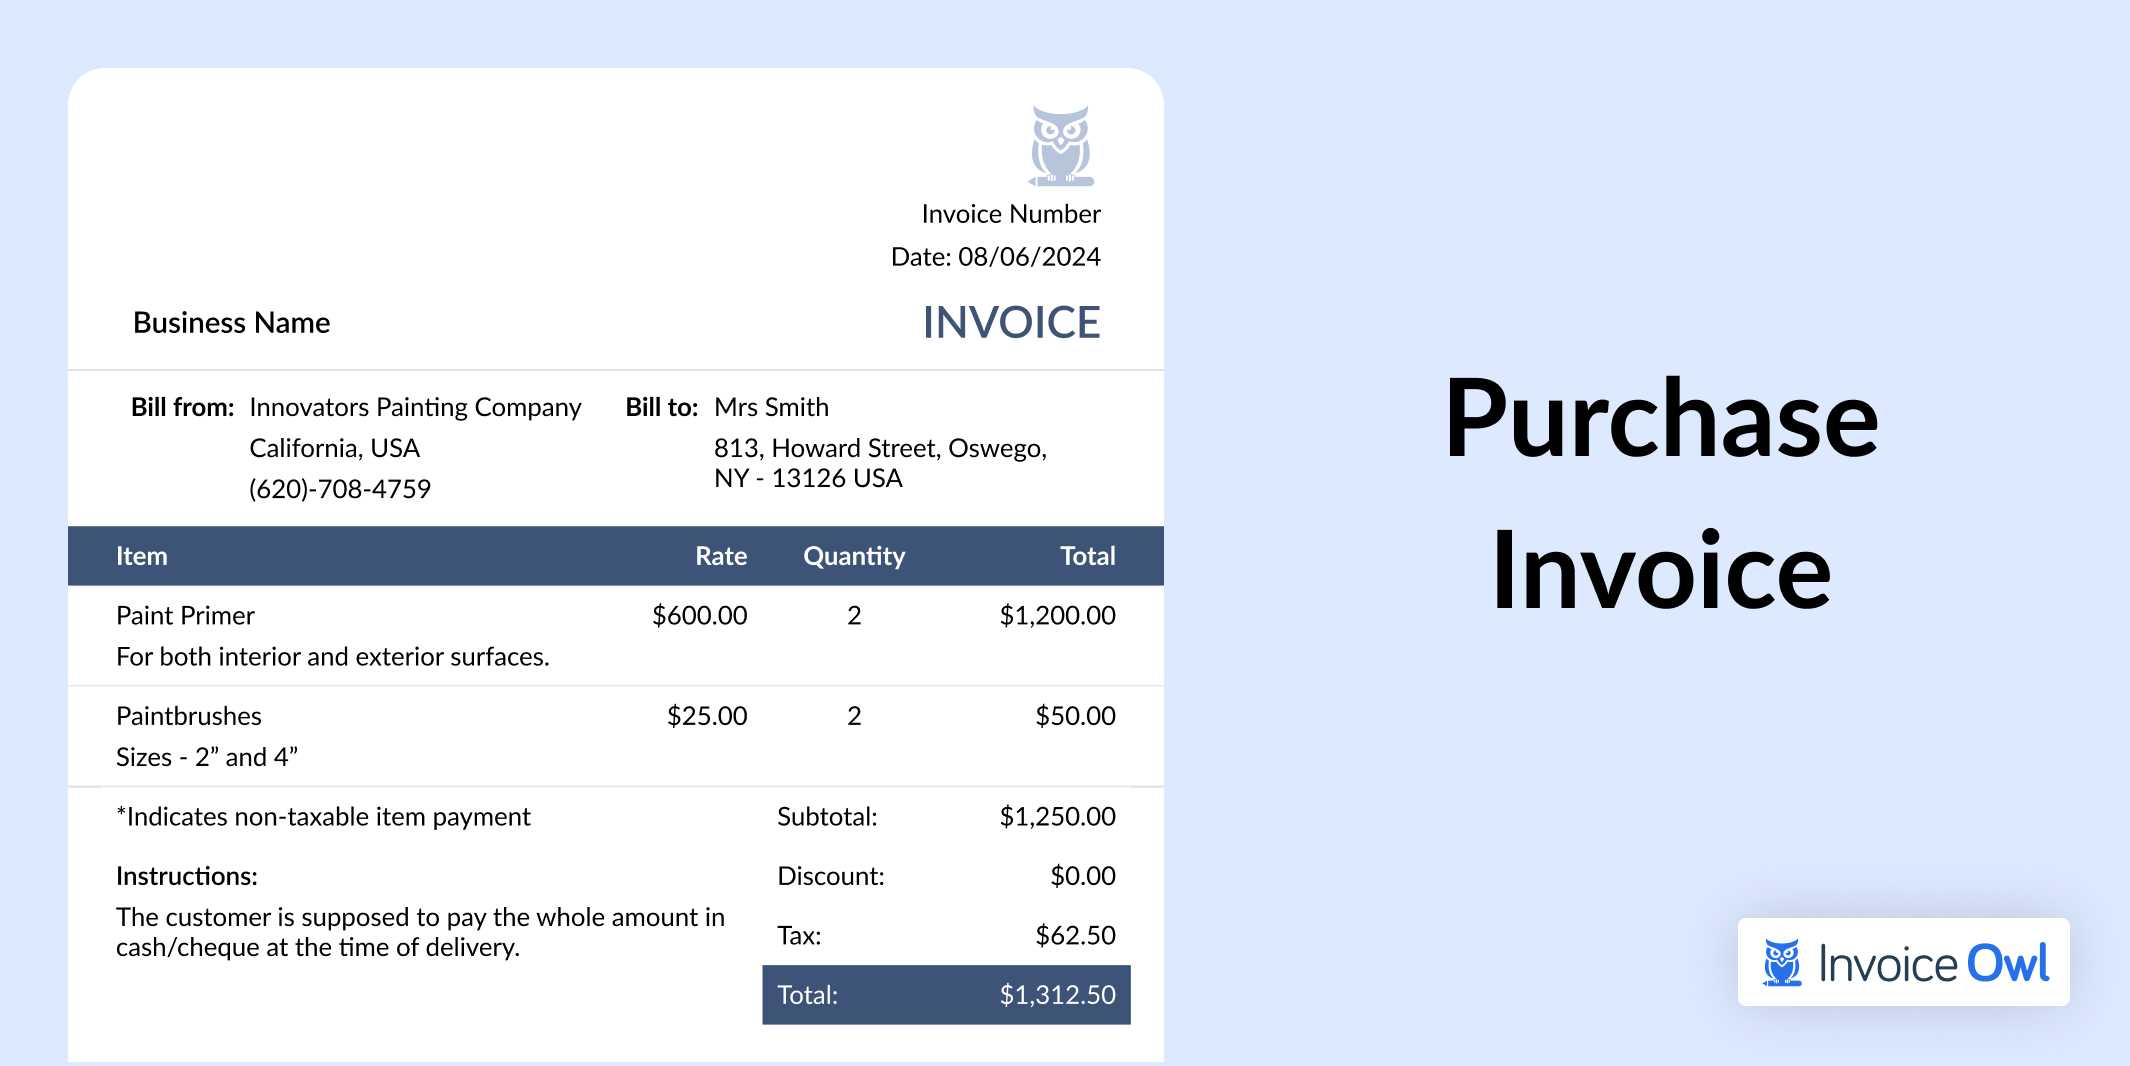
Task: Click the dark blue Total bar
Action: pyautogui.click(x=946, y=994)
